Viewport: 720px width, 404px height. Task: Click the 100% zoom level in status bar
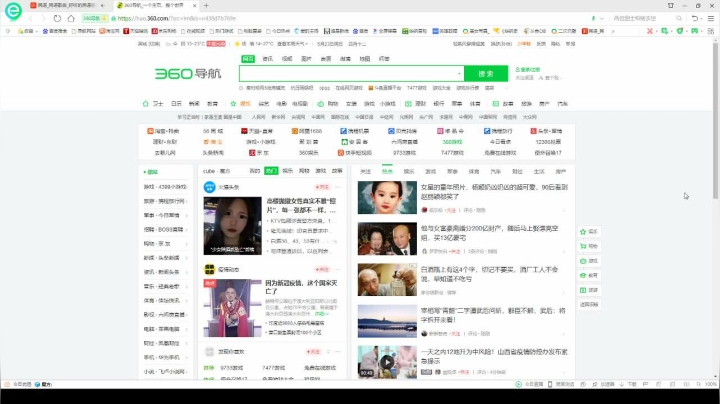(711, 384)
